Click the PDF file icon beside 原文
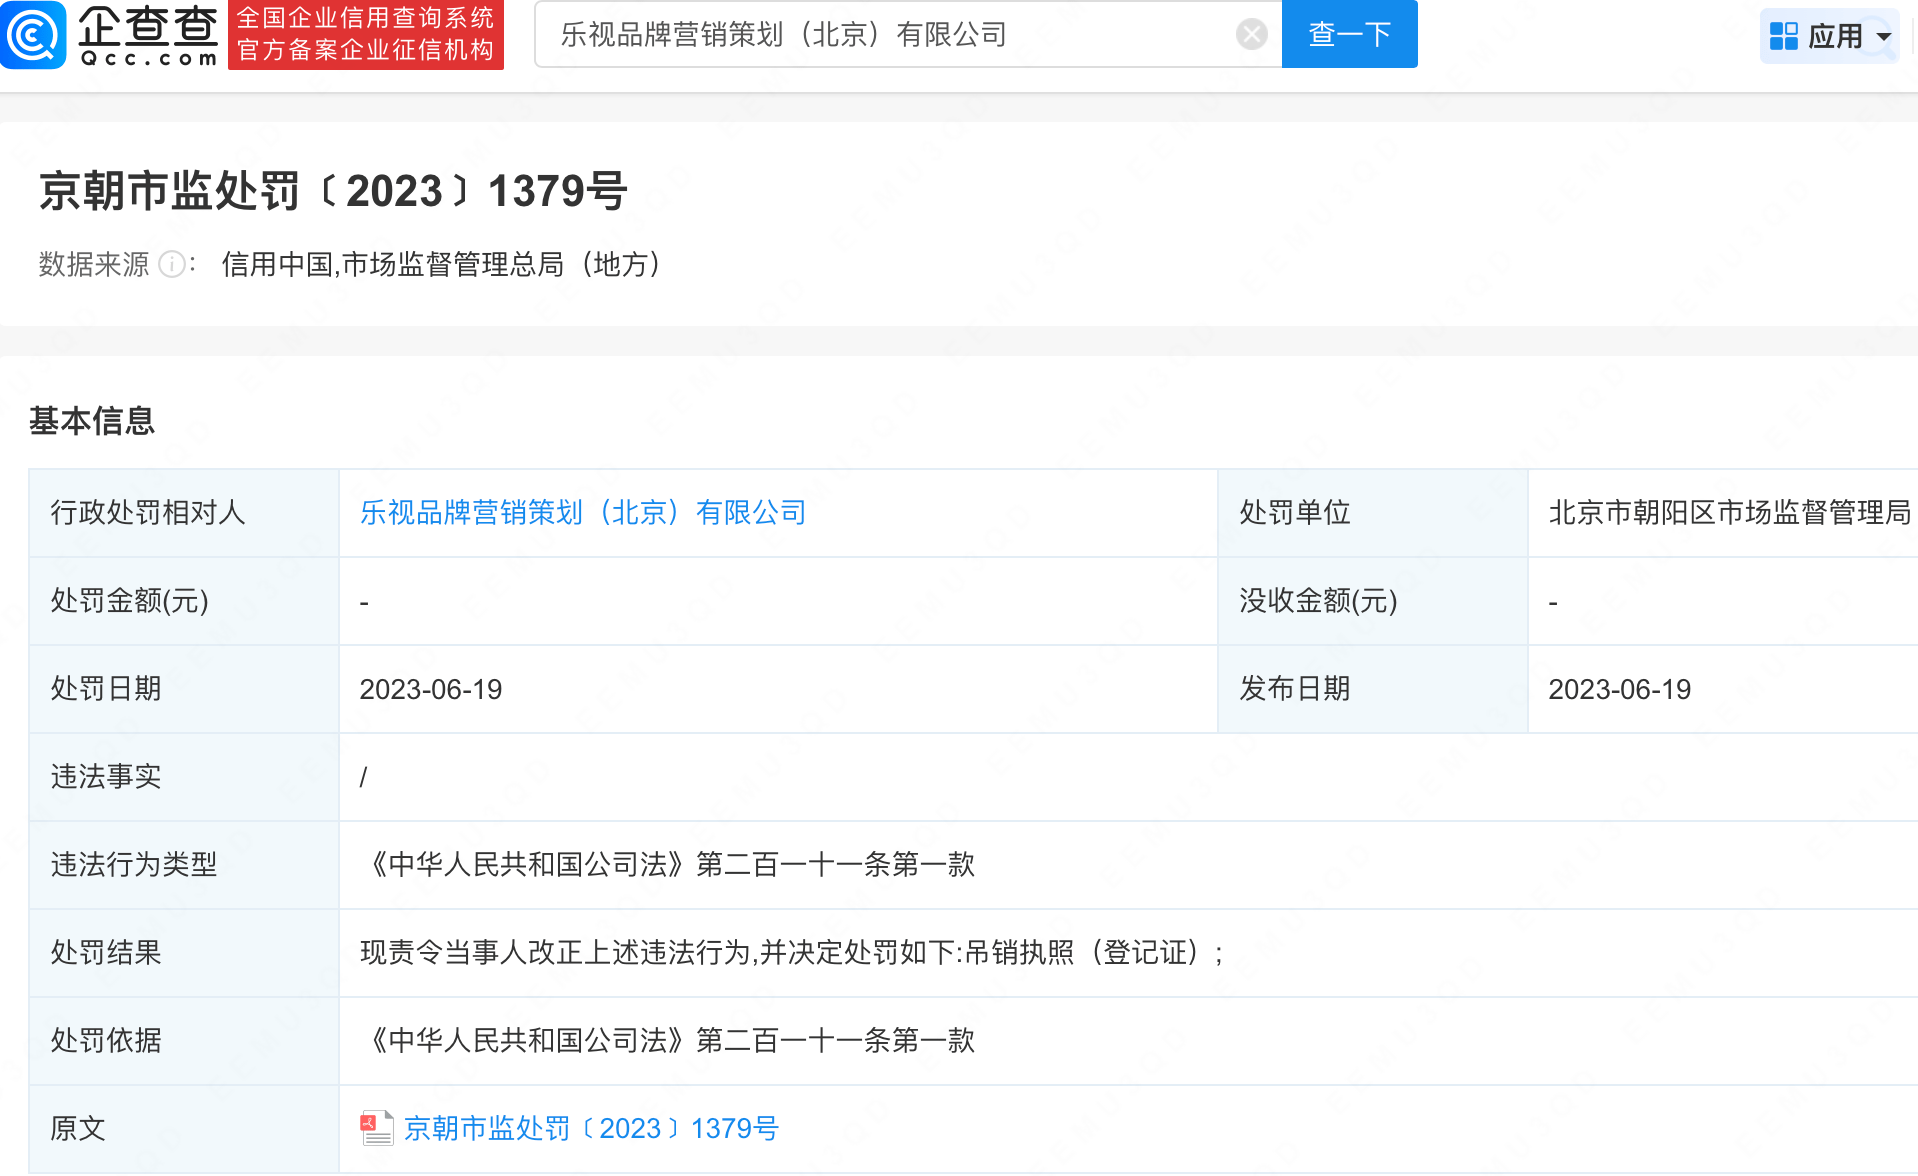The width and height of the screenshot is (1918, 1176). (x=376, y=1128)
